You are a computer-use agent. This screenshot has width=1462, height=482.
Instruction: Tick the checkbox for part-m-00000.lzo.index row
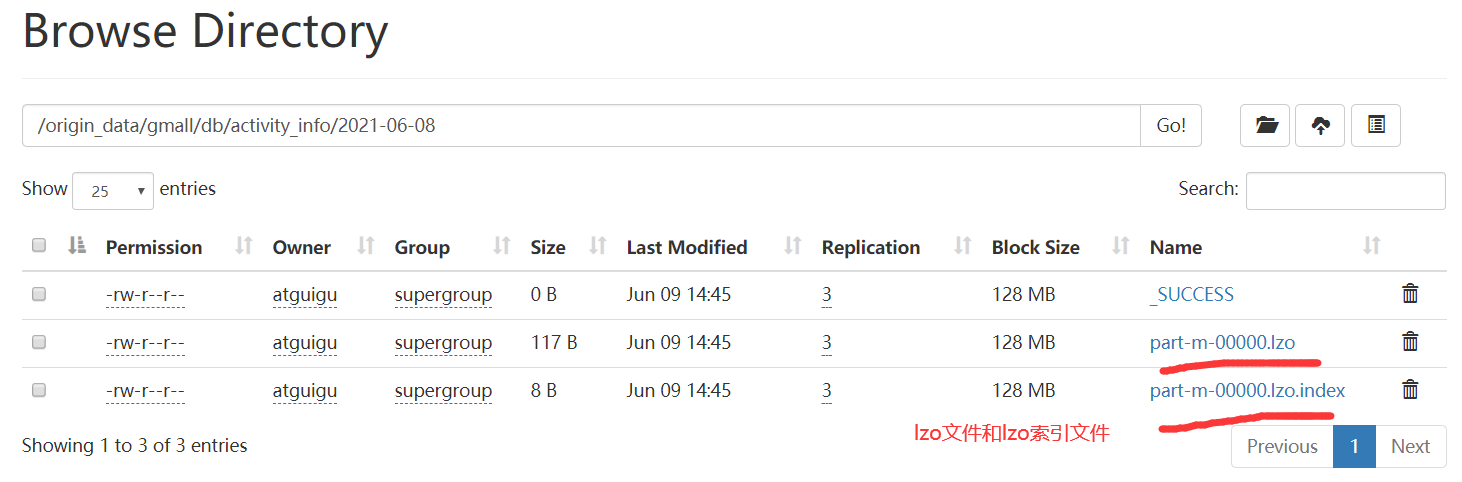click(x=39, y=390)
